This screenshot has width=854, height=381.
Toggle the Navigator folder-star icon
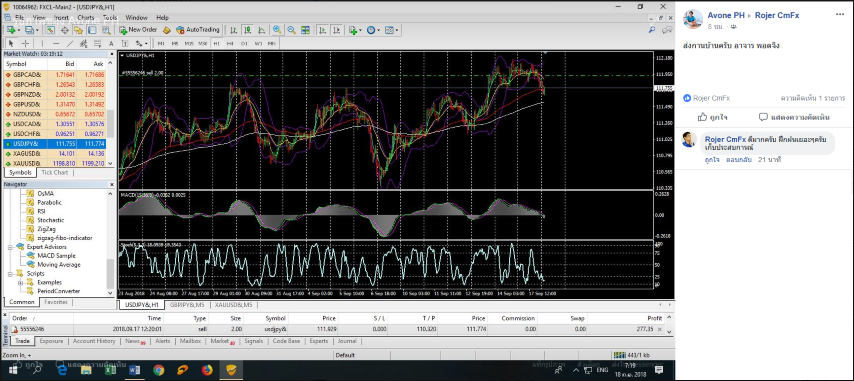(78, 30)
